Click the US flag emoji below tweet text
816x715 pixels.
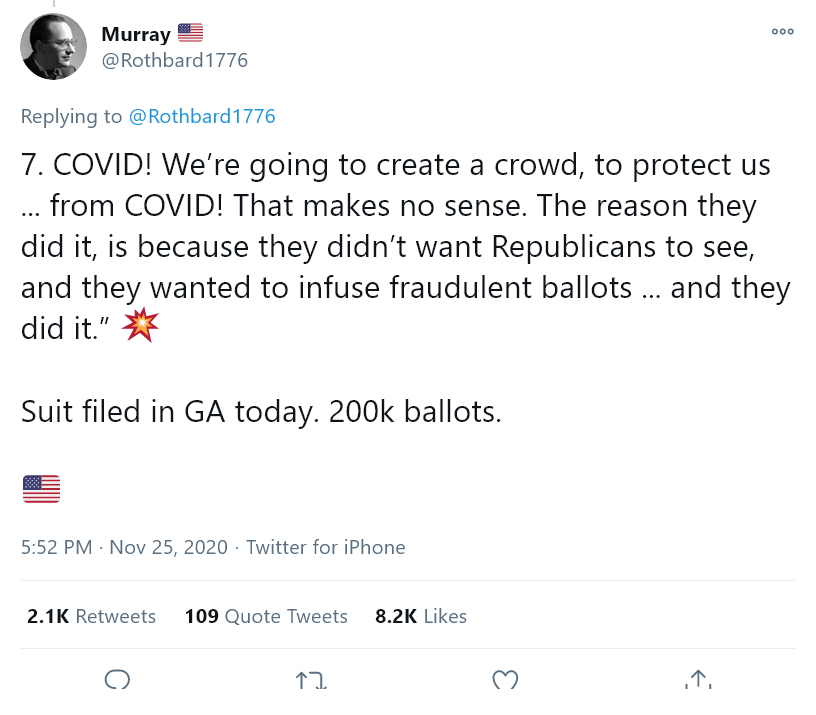pyautogui.click(x=41, y=489)
